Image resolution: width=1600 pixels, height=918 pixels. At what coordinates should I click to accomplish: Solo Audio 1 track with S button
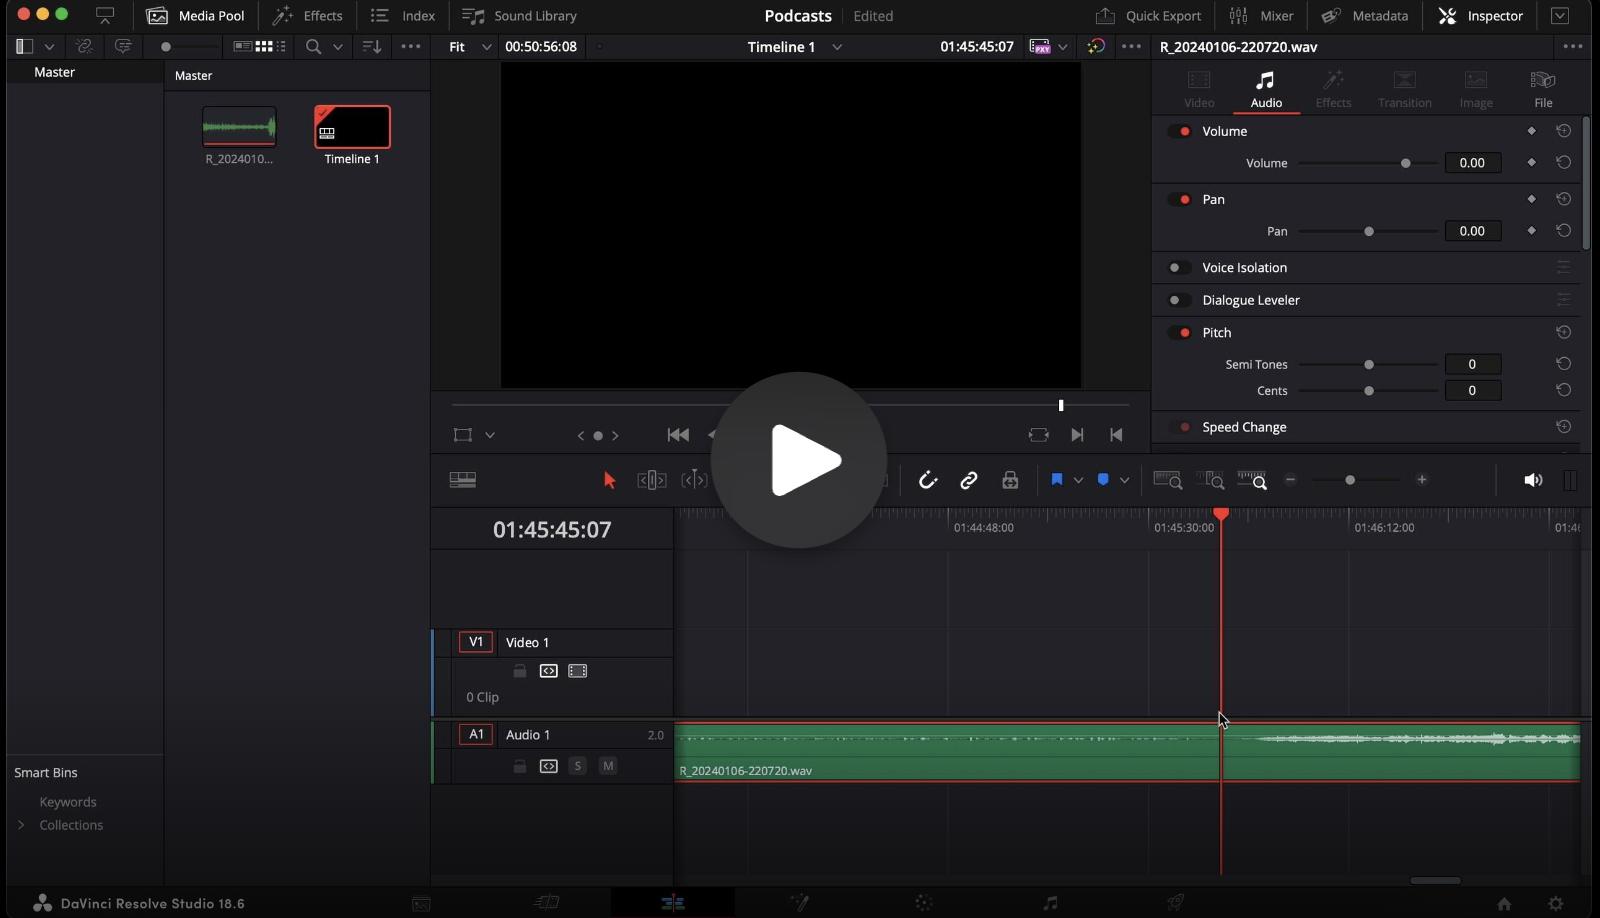pyautogui.click(x=577, y=766)
